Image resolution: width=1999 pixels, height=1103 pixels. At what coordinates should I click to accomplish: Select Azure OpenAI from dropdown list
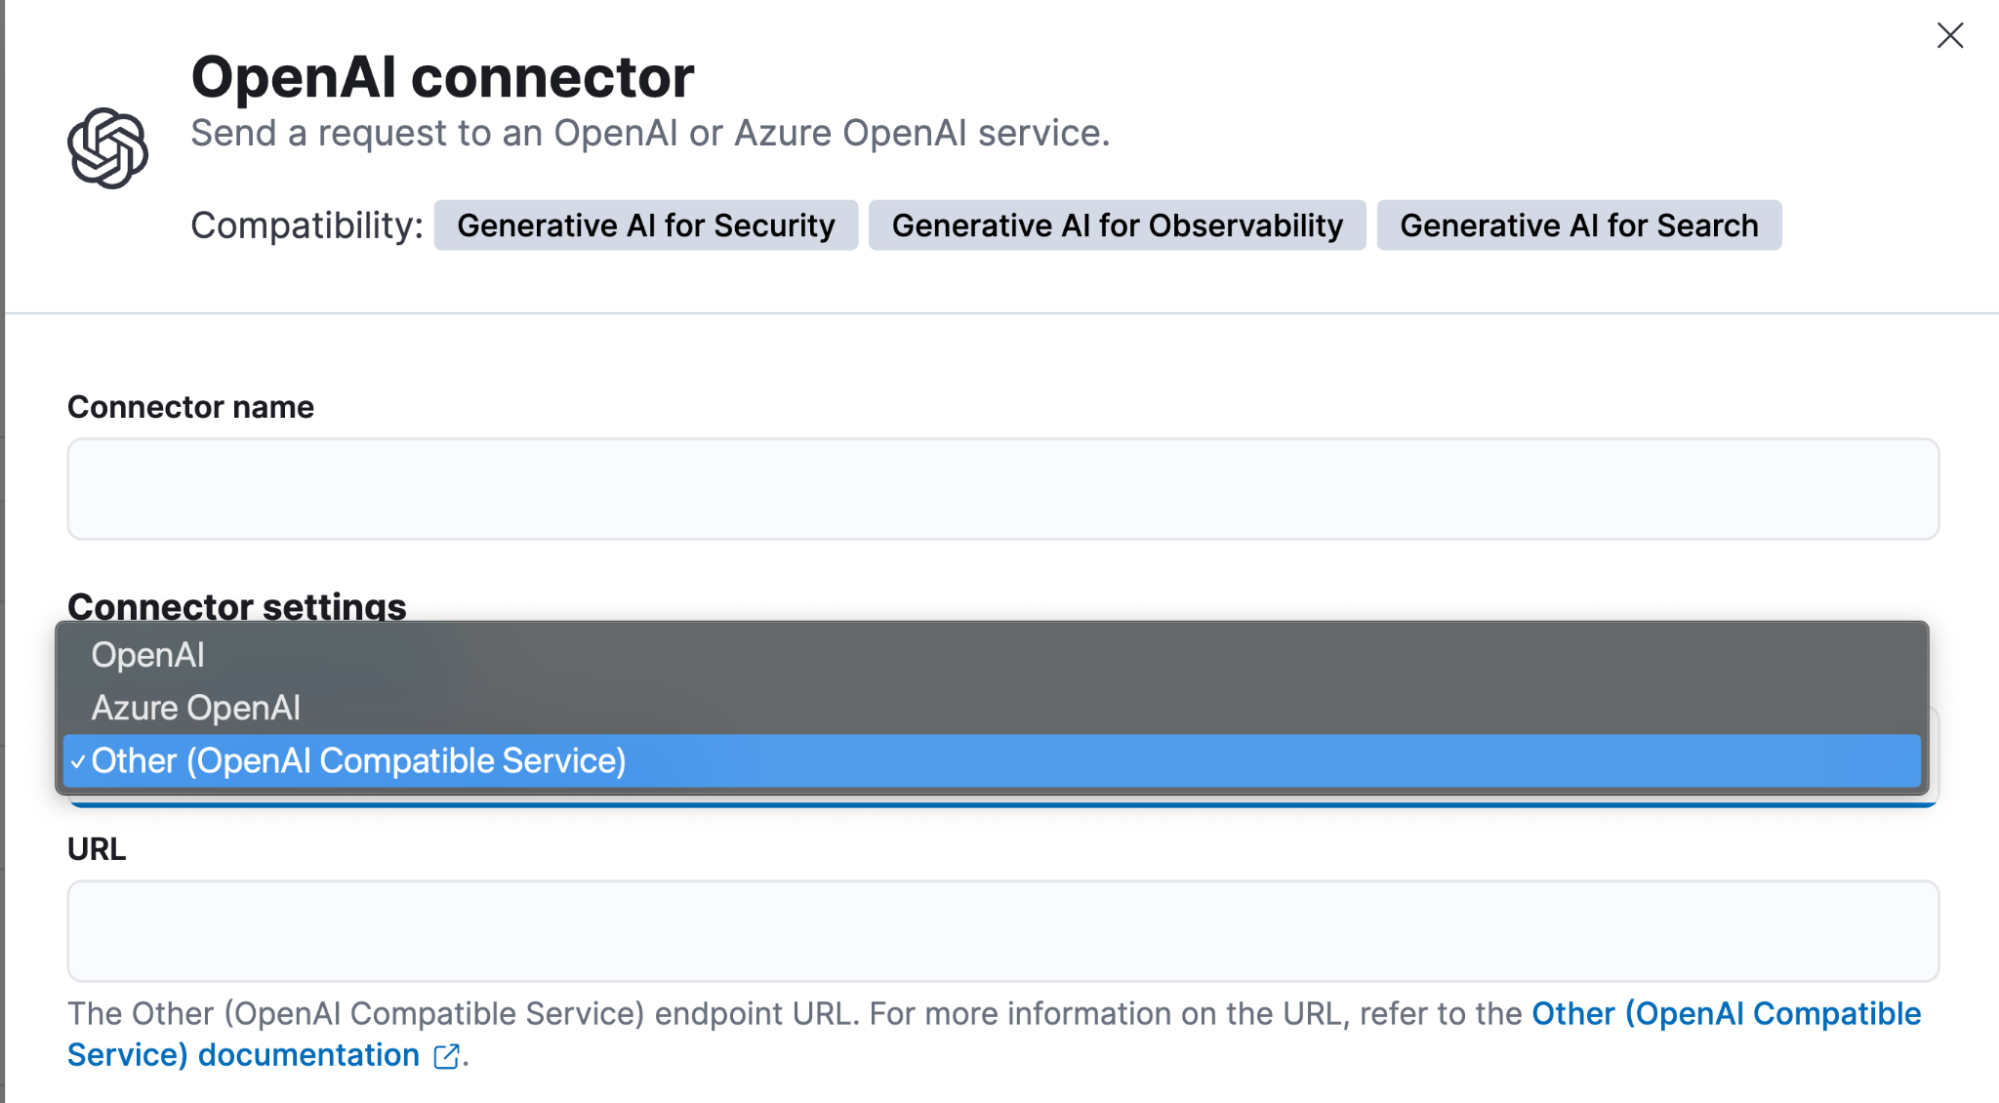(196, 708)
